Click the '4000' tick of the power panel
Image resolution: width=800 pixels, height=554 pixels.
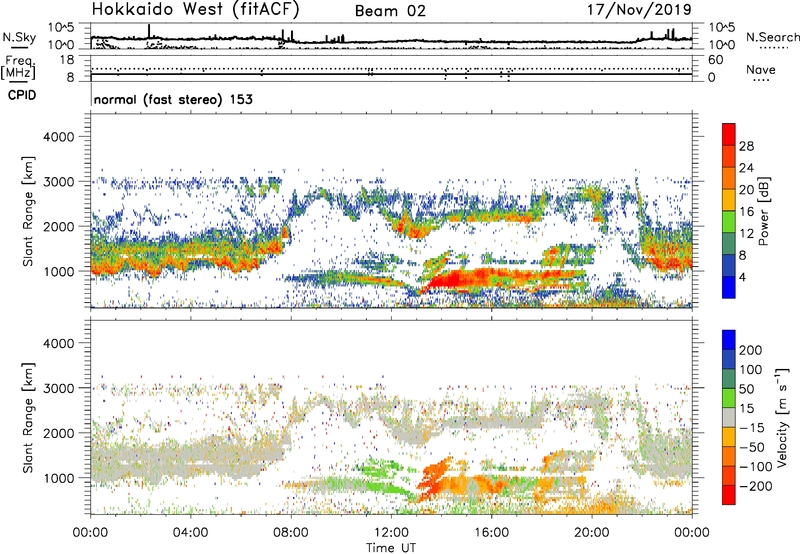59,137
